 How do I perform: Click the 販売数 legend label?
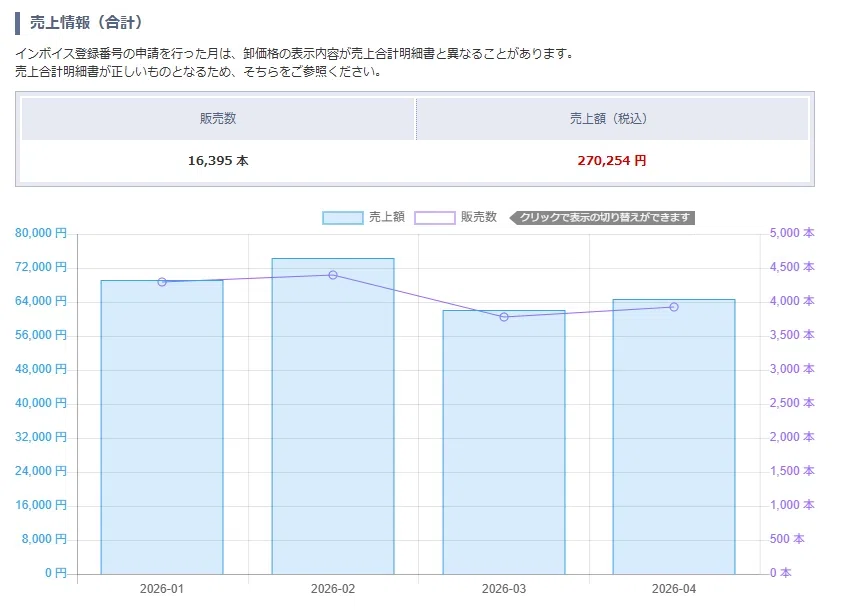[478, 217]
